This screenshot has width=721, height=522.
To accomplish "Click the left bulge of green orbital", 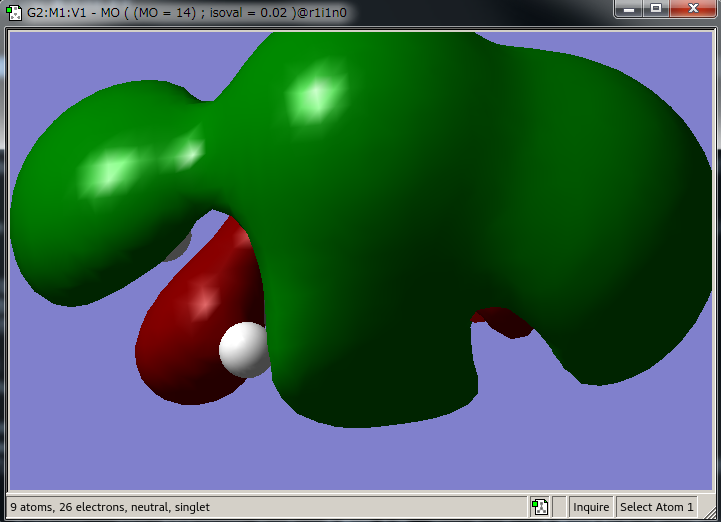I will pos(90,180).
